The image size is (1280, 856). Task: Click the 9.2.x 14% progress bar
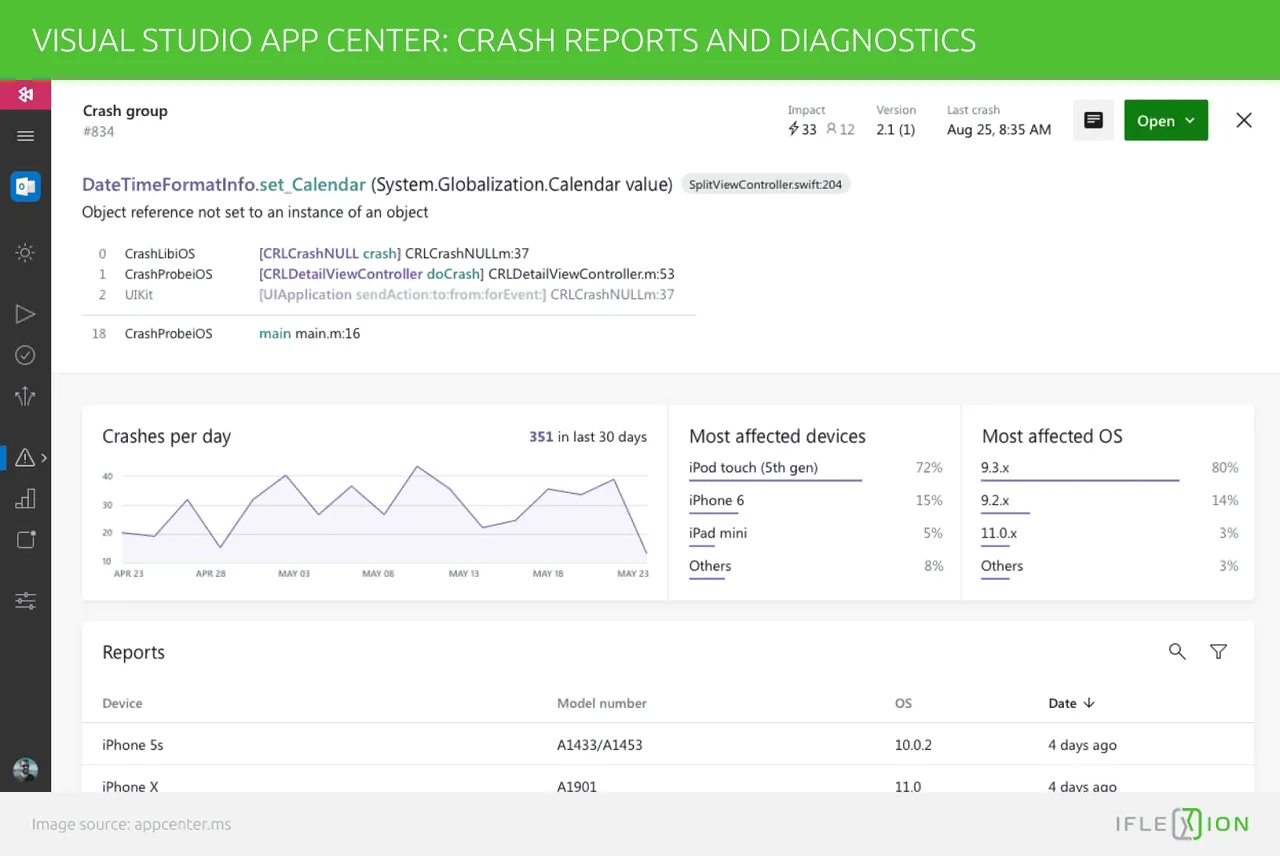pos(1005,513)
